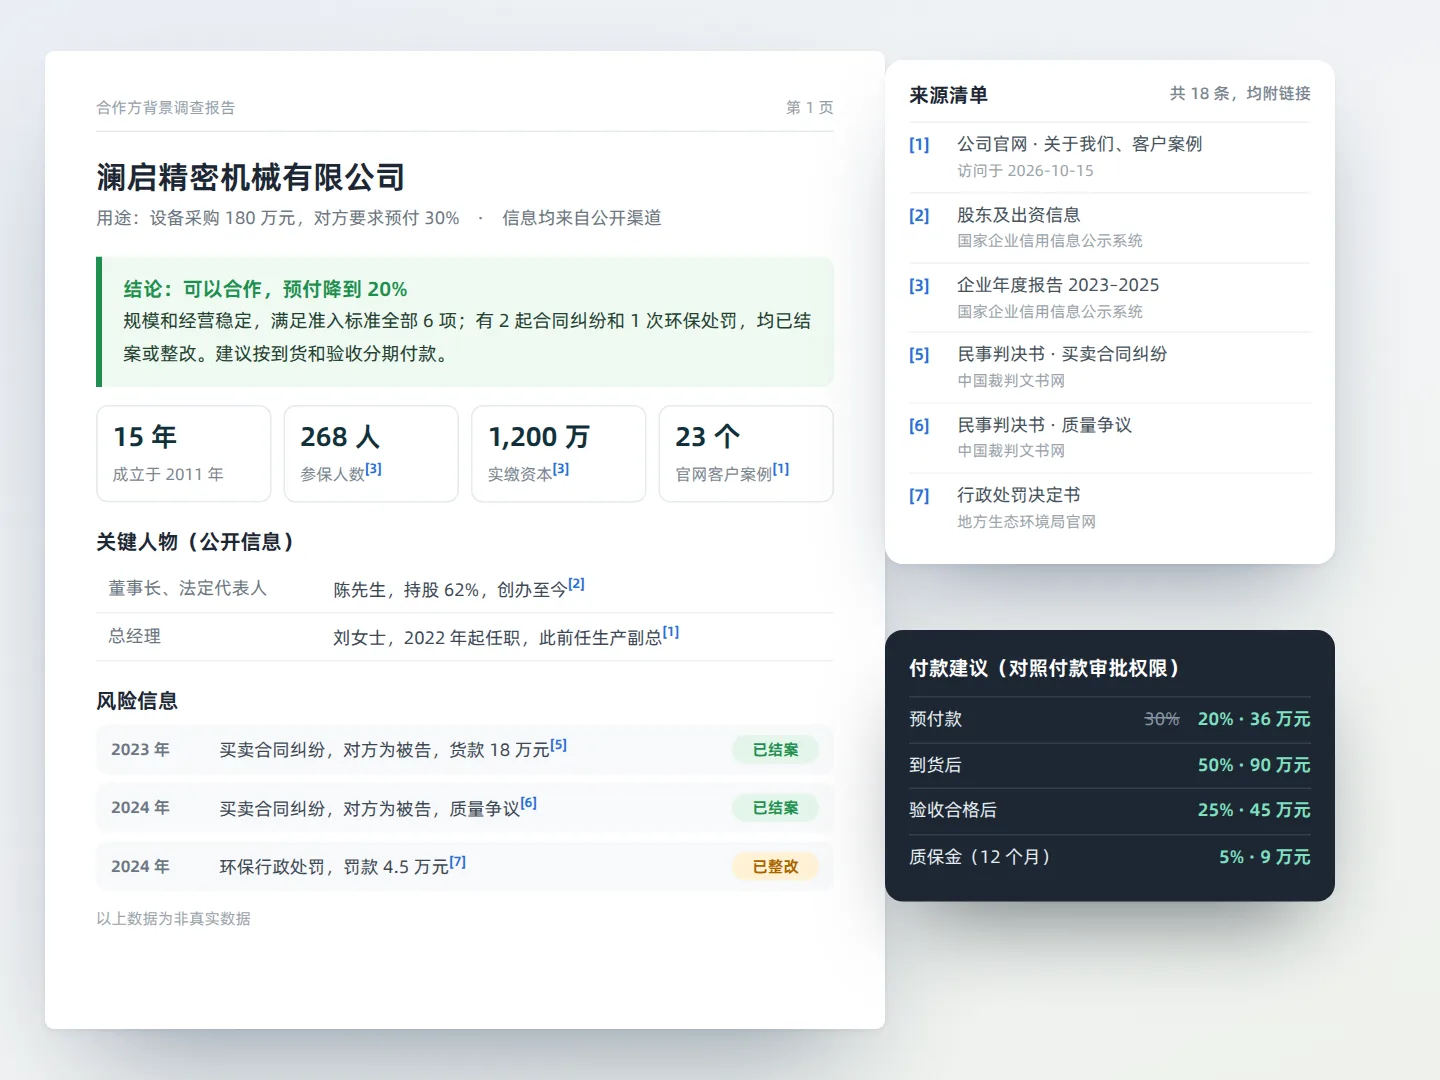Click the 268 人 stat value
1440x1080 pixels.
(340, 437)
